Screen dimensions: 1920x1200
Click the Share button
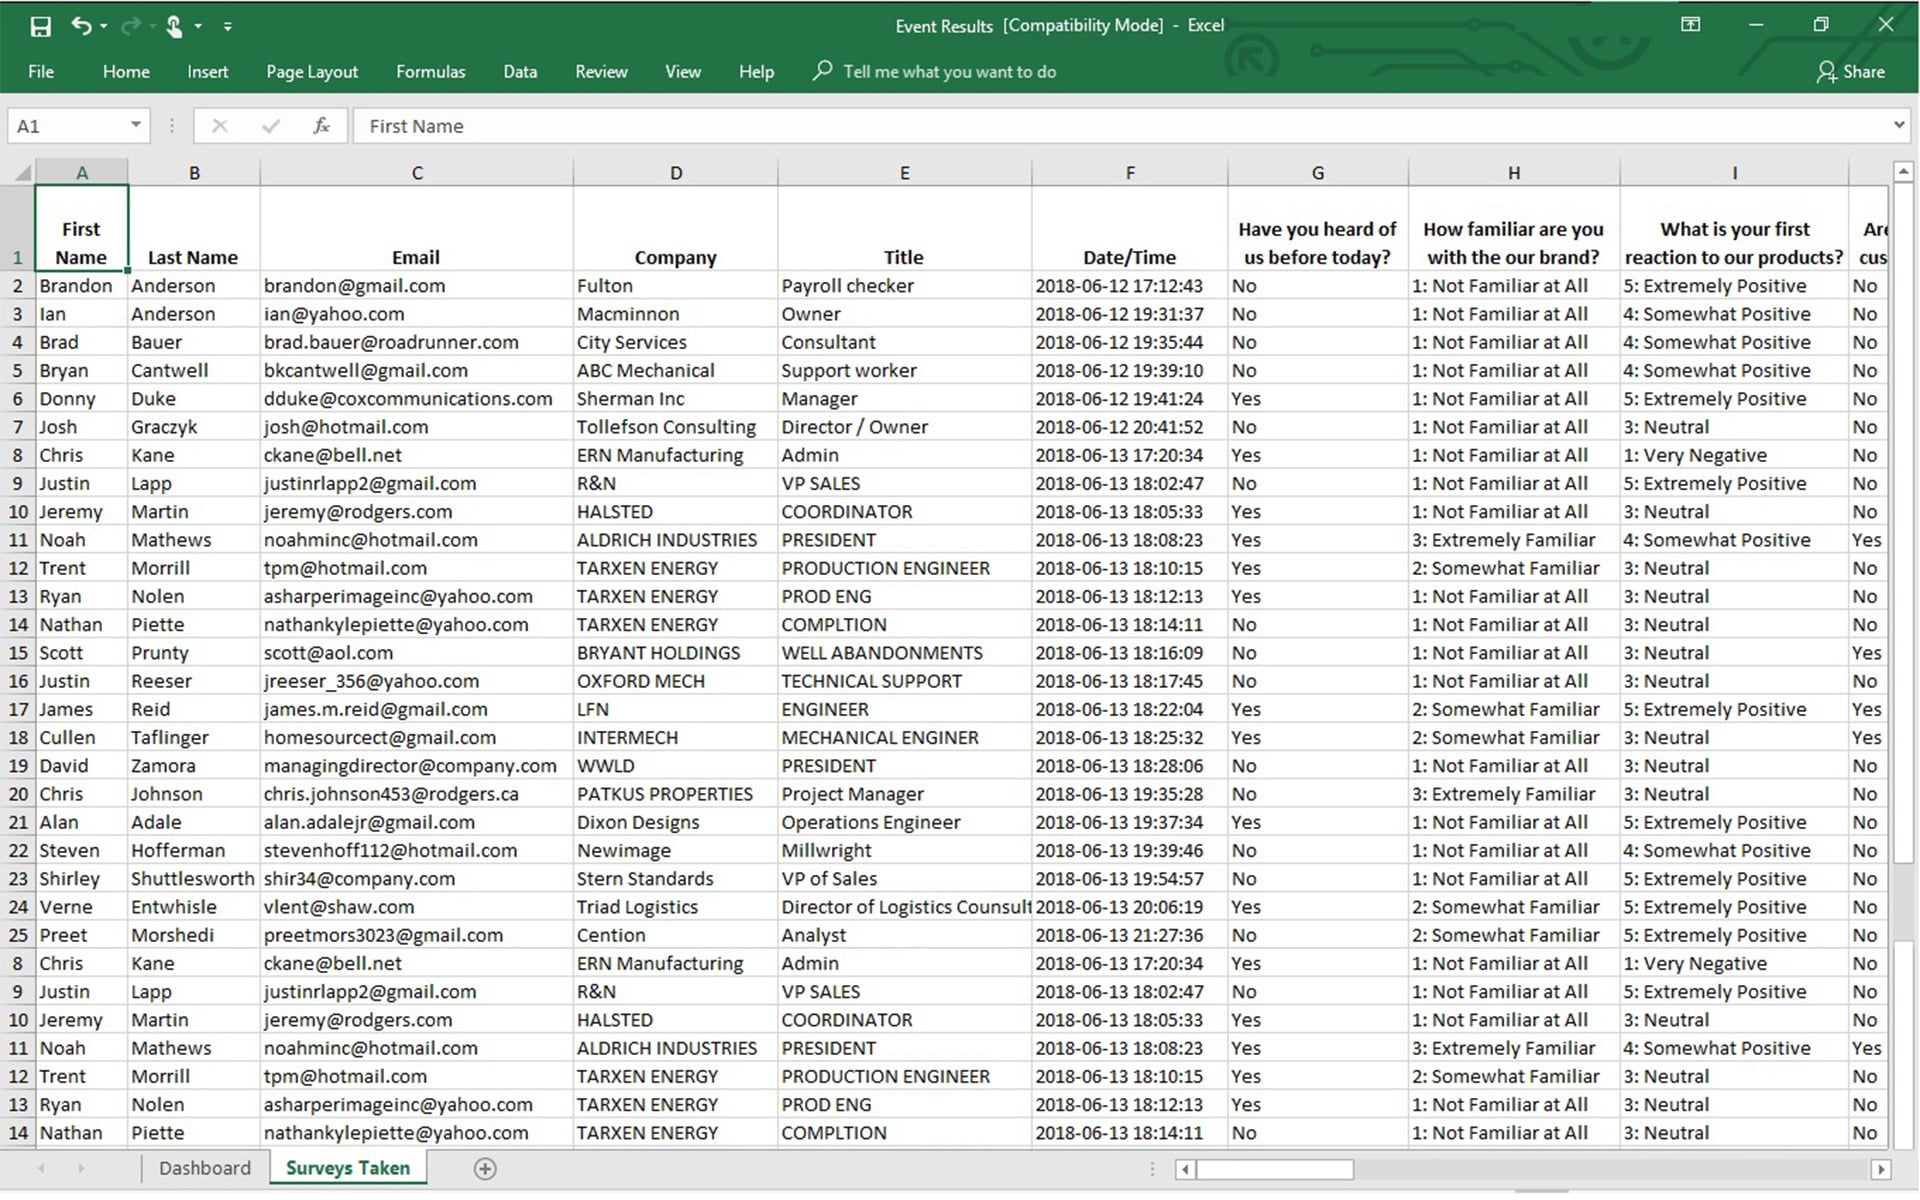(x=1851, y=72)
